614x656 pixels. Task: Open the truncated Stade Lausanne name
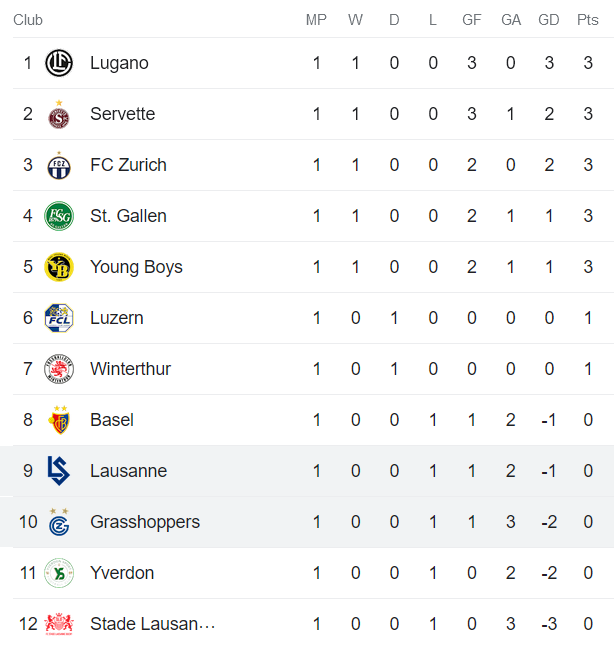point(152,624)
